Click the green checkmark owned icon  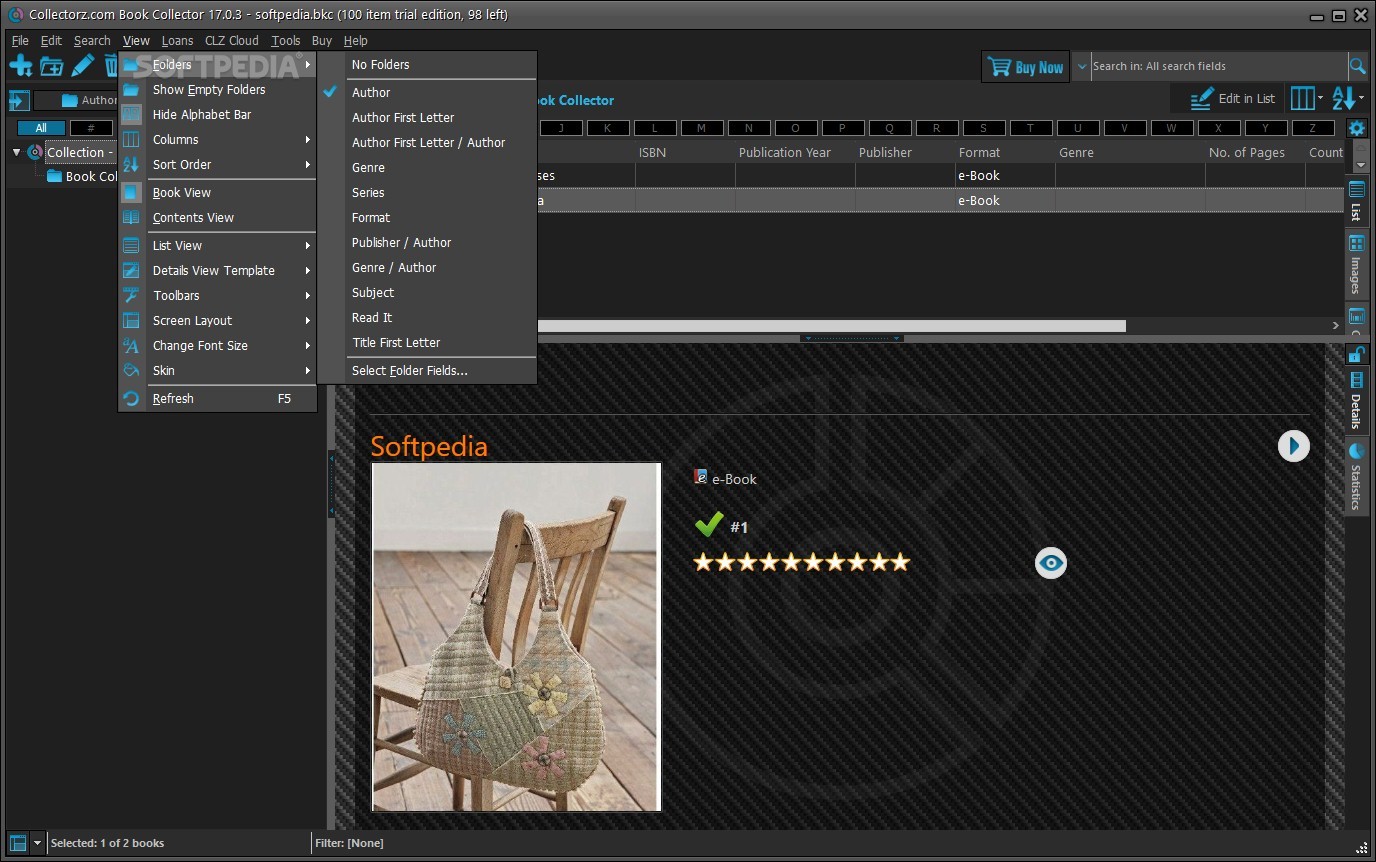click(x=709, y=525)
